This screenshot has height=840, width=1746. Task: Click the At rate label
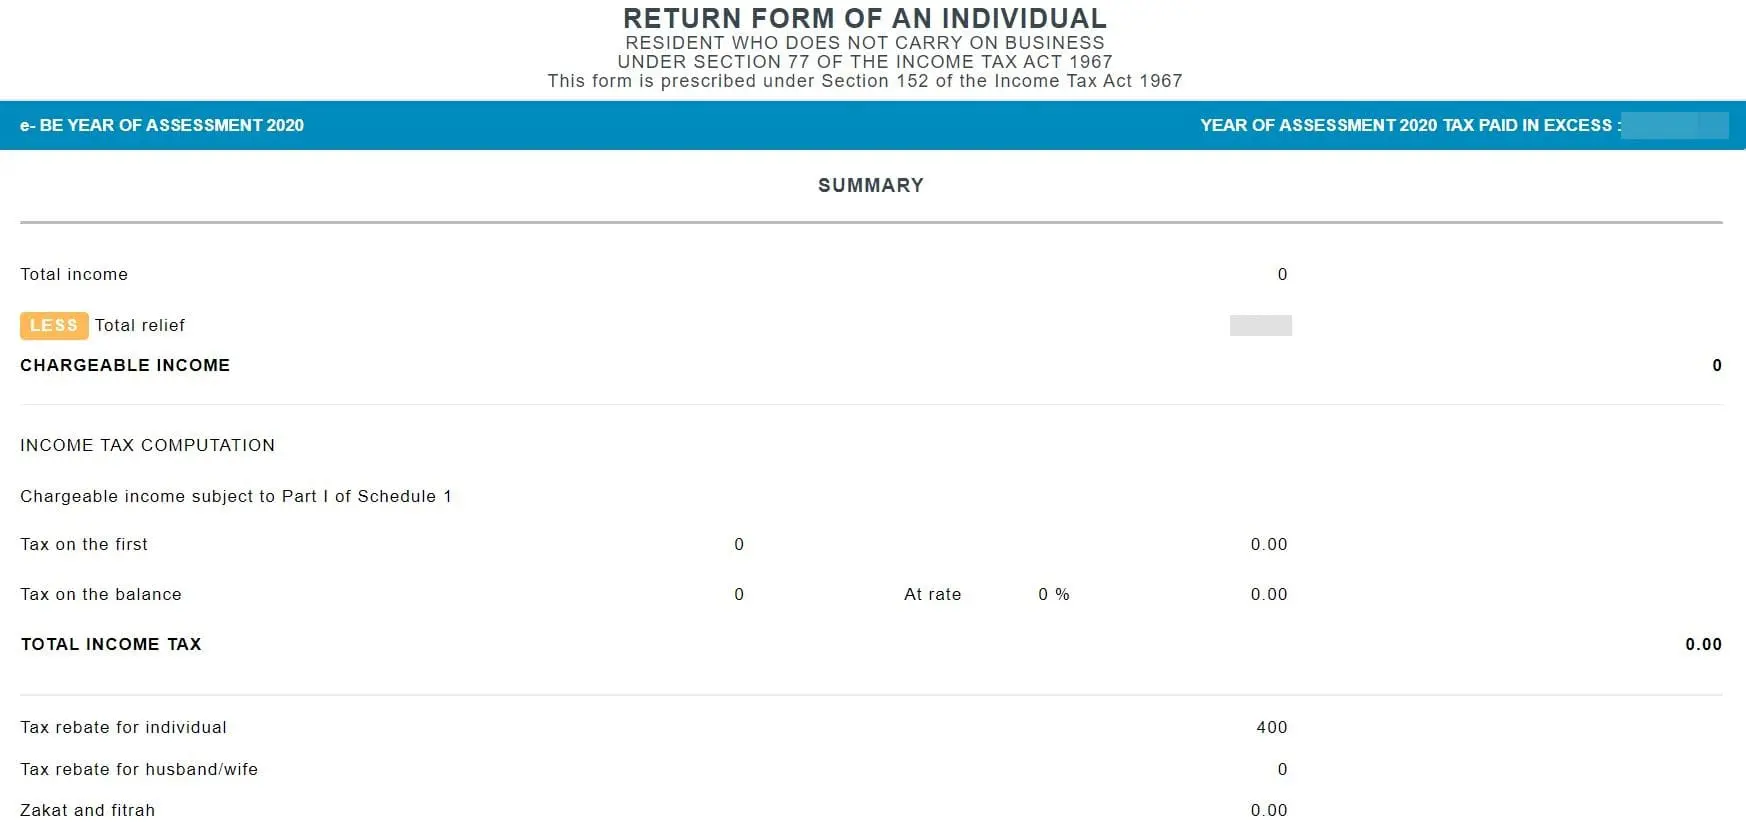[932, 595]
